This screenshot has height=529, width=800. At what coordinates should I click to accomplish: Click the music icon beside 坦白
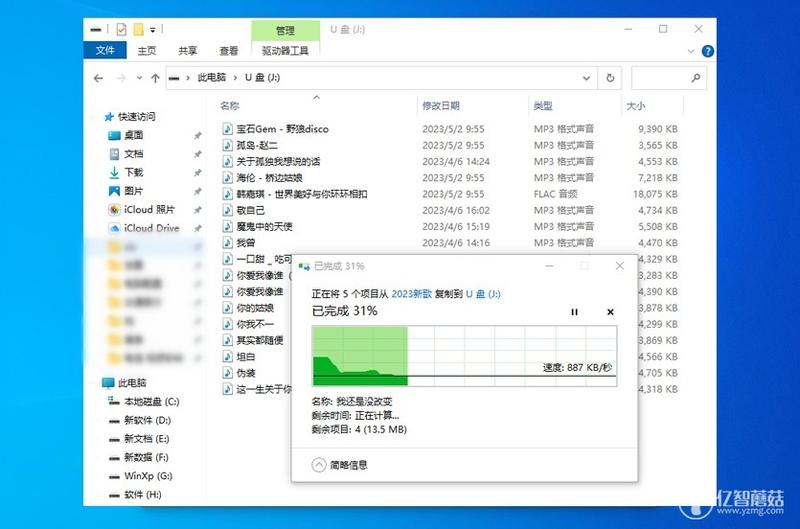tap(228, 357)
